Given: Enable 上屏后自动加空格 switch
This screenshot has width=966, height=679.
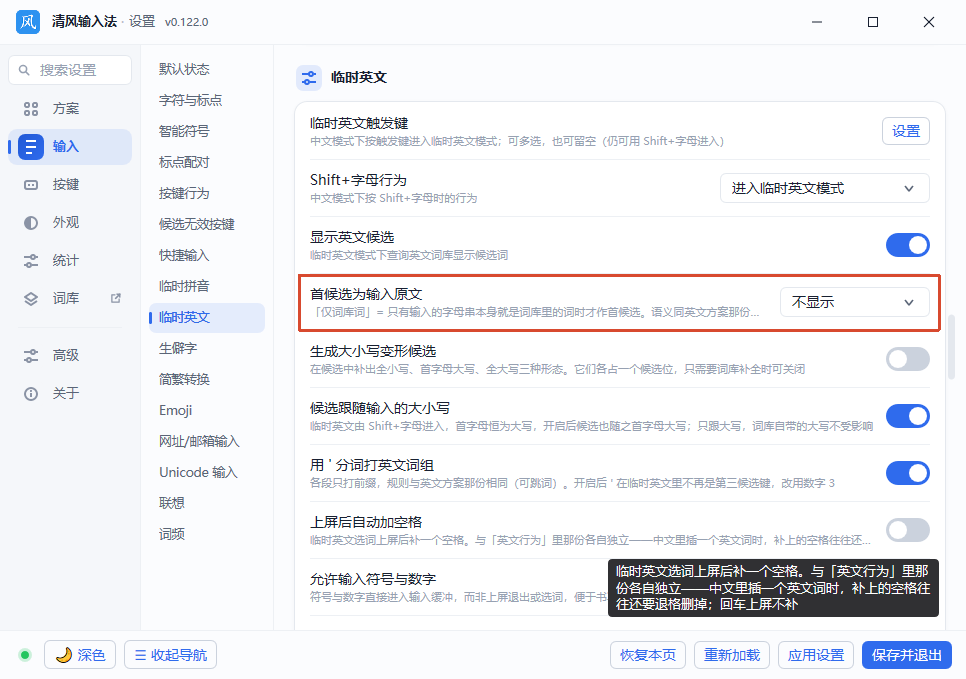Looking at the screenshot, I should coord(907,530).
